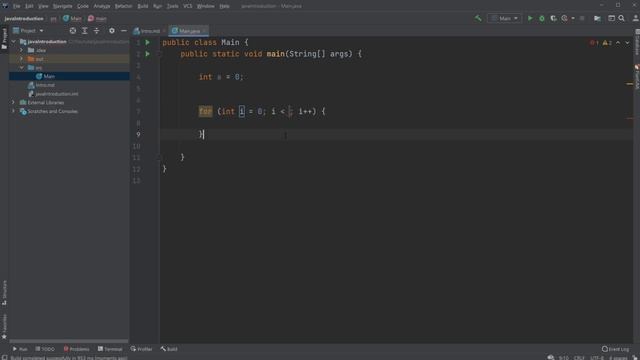The height and width of the screenshot is (360, 640).
Task: Build the project with the hammer icon
Action: pyautogui.click(x=478, y=18)
